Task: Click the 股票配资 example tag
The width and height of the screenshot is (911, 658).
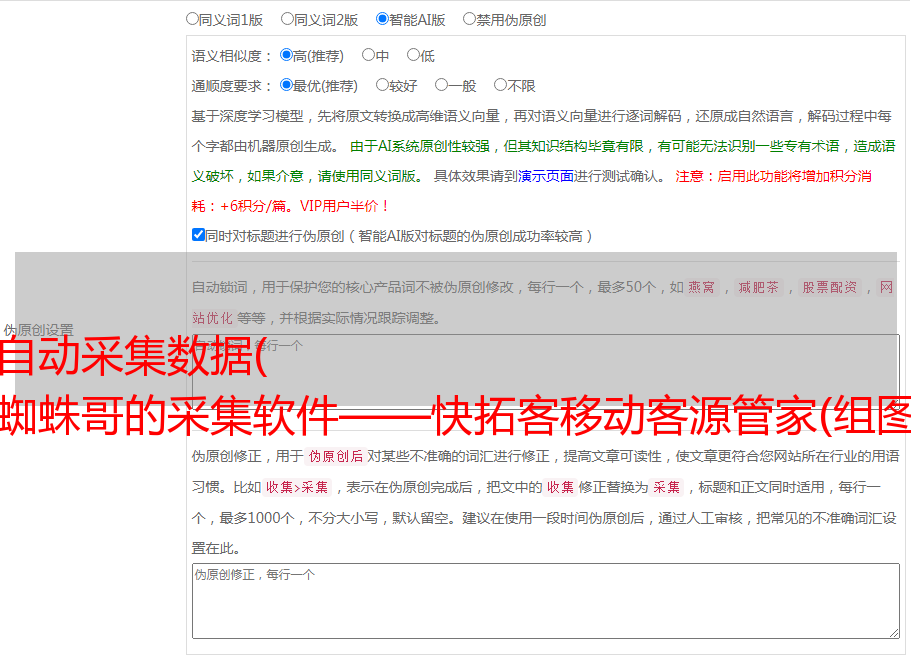Action: coord(830,287)
